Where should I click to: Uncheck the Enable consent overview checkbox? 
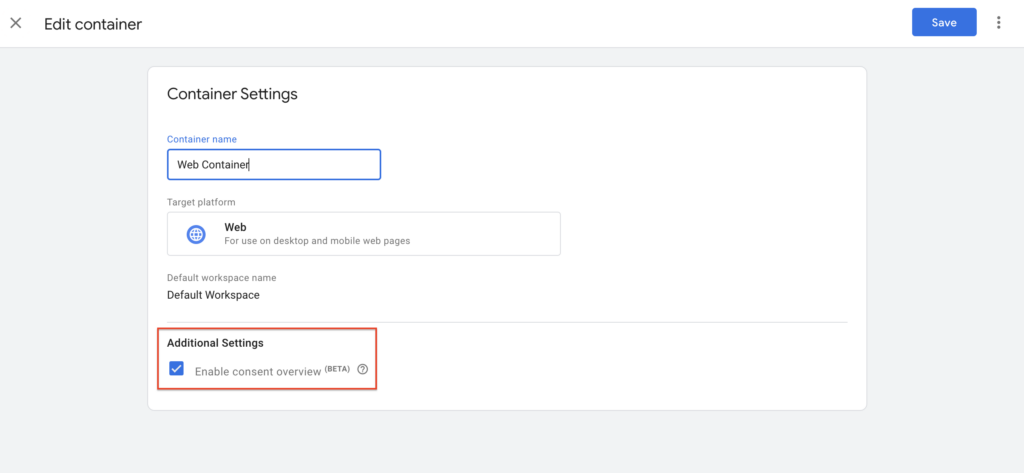[177, 369]
